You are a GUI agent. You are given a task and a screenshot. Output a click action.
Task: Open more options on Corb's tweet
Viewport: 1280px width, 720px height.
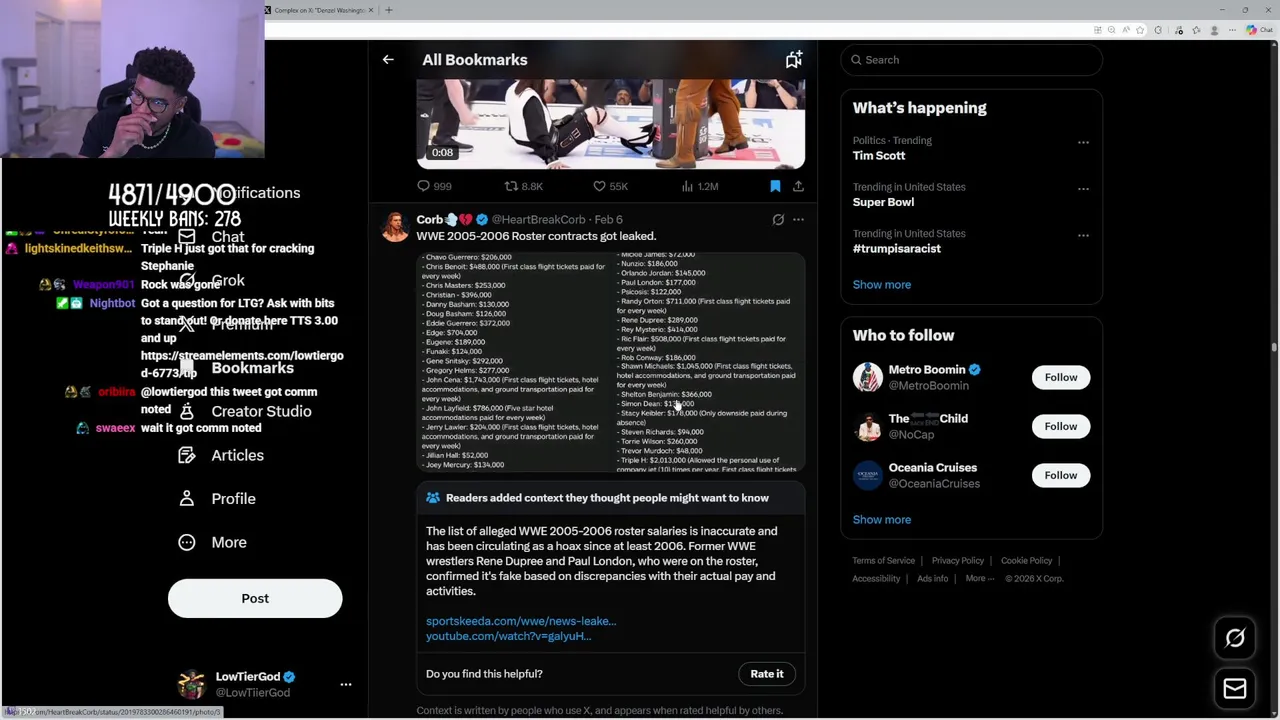(798, 219)
